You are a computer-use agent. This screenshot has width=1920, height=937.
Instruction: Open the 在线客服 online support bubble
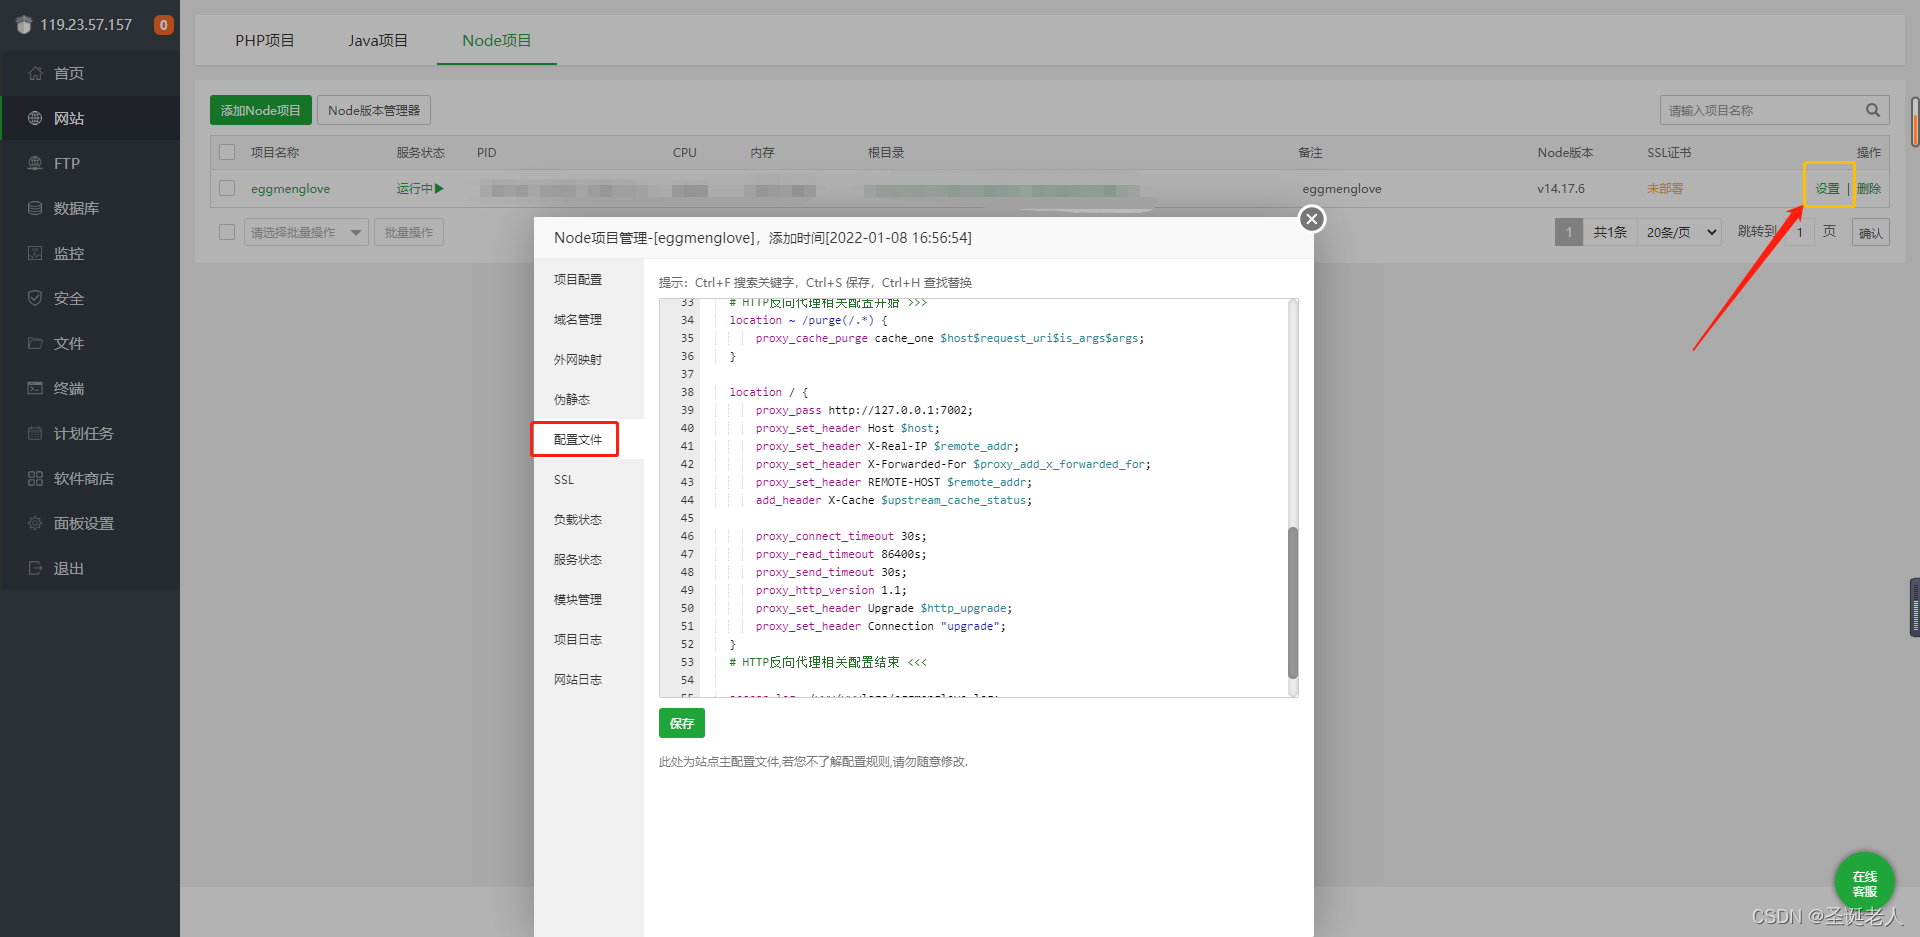[x=1864, y=883]
